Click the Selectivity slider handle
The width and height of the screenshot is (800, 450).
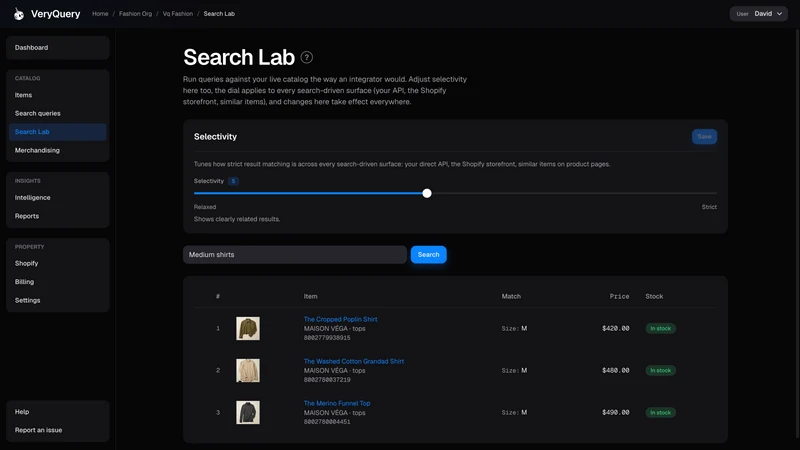coord(427,193)
